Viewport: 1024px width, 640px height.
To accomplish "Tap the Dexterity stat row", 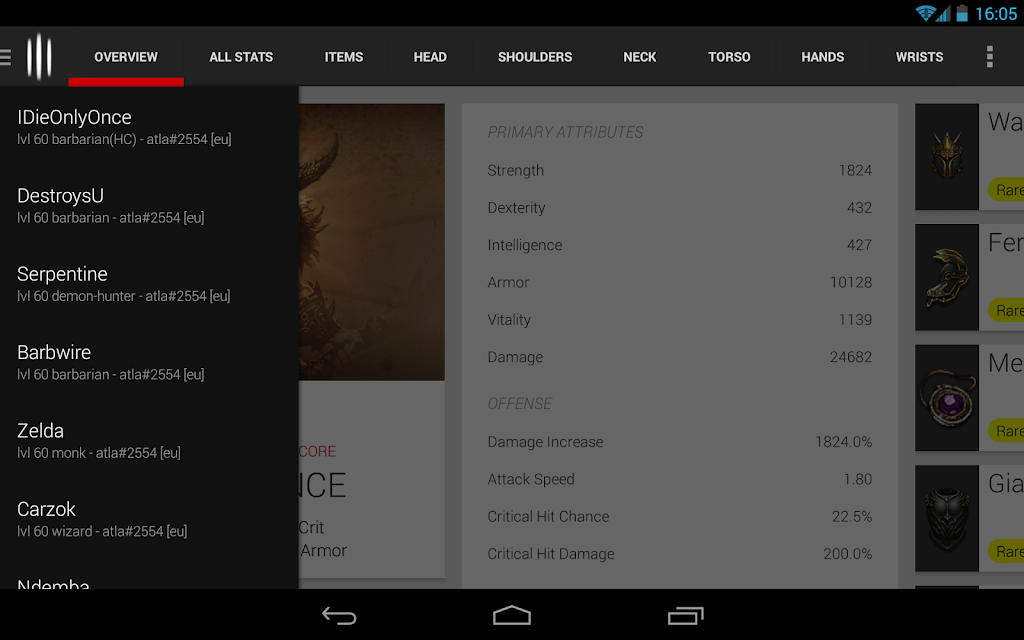I will [679, 208].
